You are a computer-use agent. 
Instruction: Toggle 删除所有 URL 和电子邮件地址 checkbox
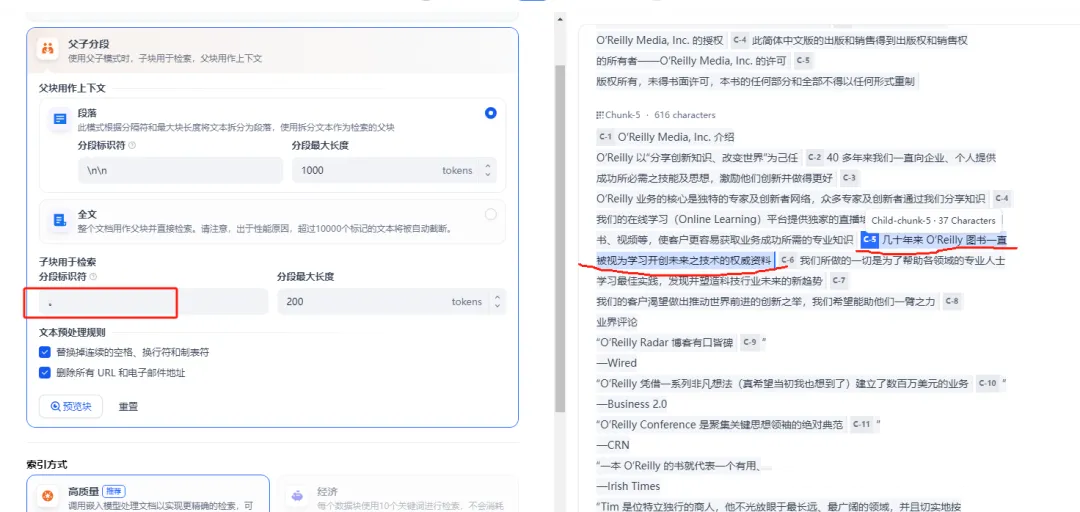(45, 373)
